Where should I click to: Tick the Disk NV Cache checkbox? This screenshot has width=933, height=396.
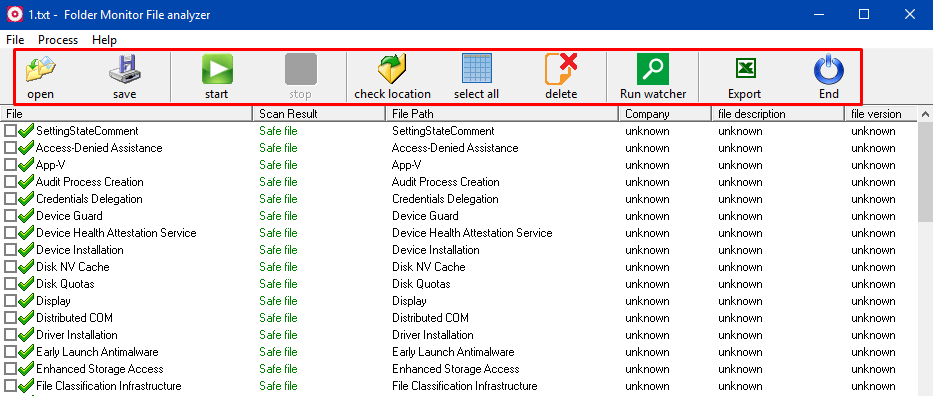coord(10,267)
